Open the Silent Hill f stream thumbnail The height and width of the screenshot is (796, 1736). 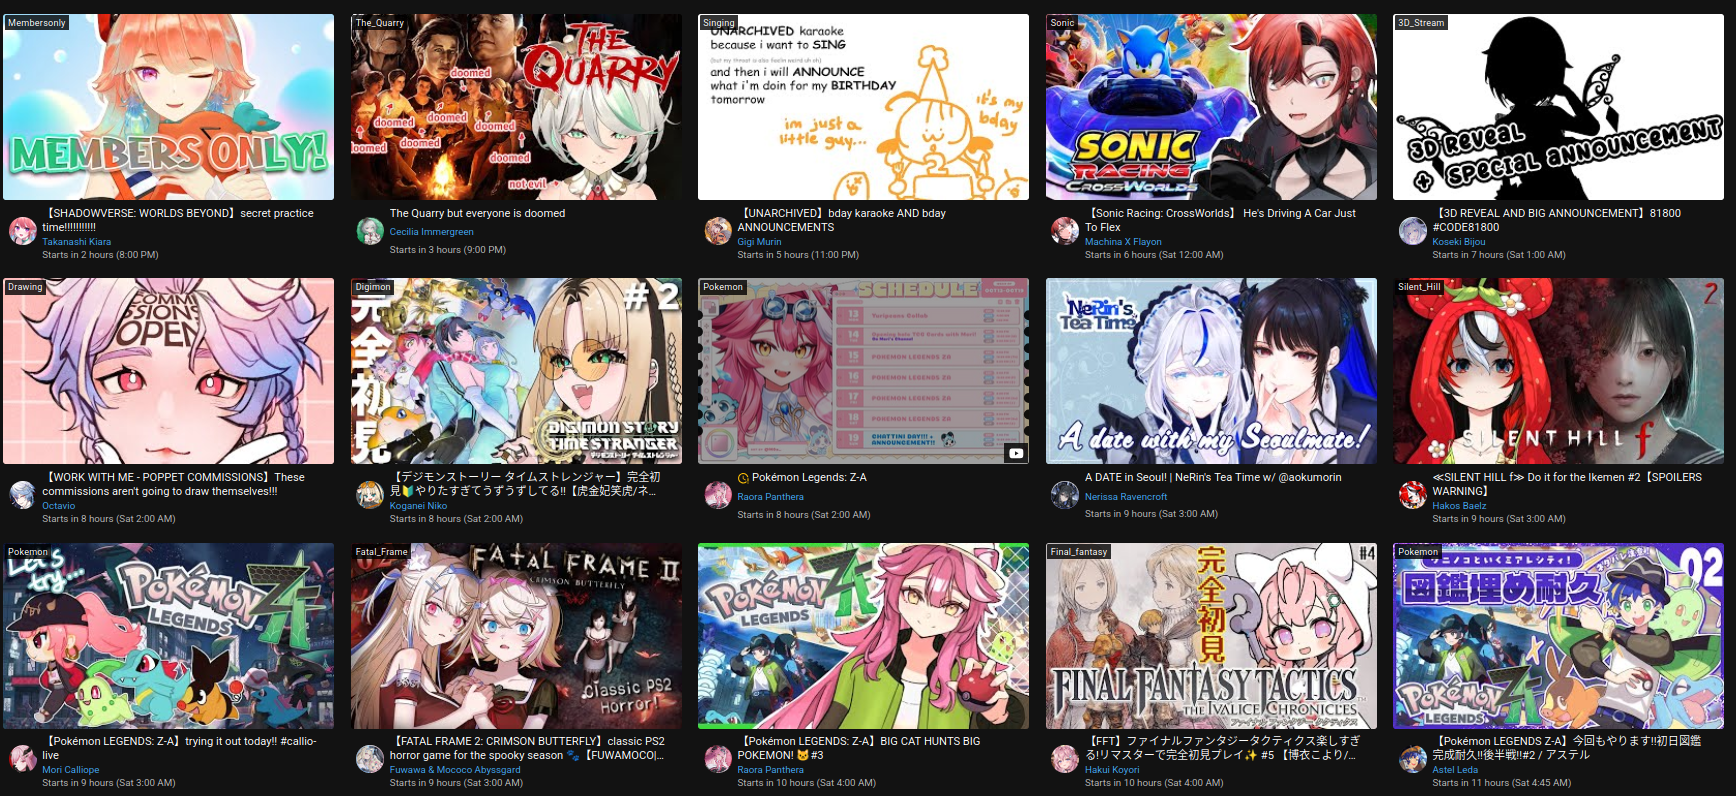(1558, 371)
